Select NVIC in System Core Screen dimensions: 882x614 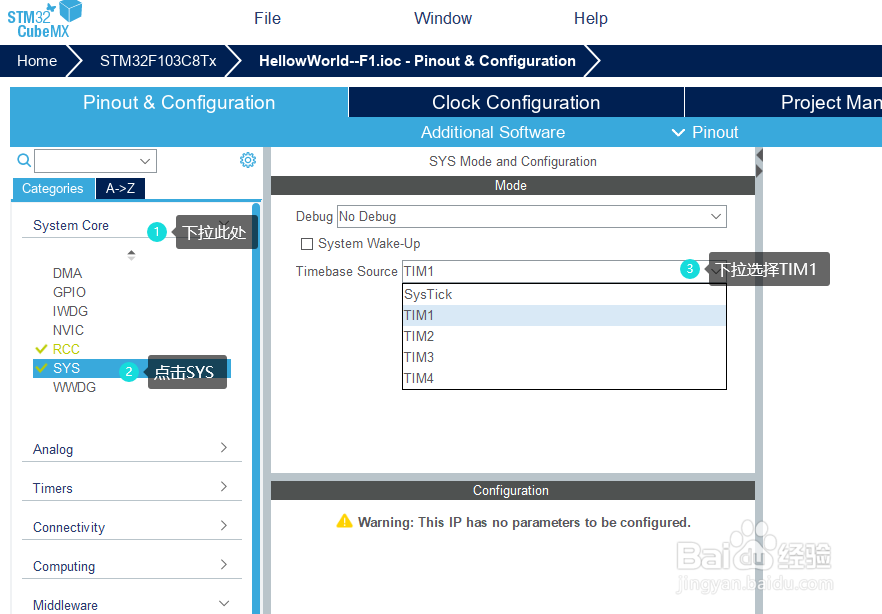(68, 330)
